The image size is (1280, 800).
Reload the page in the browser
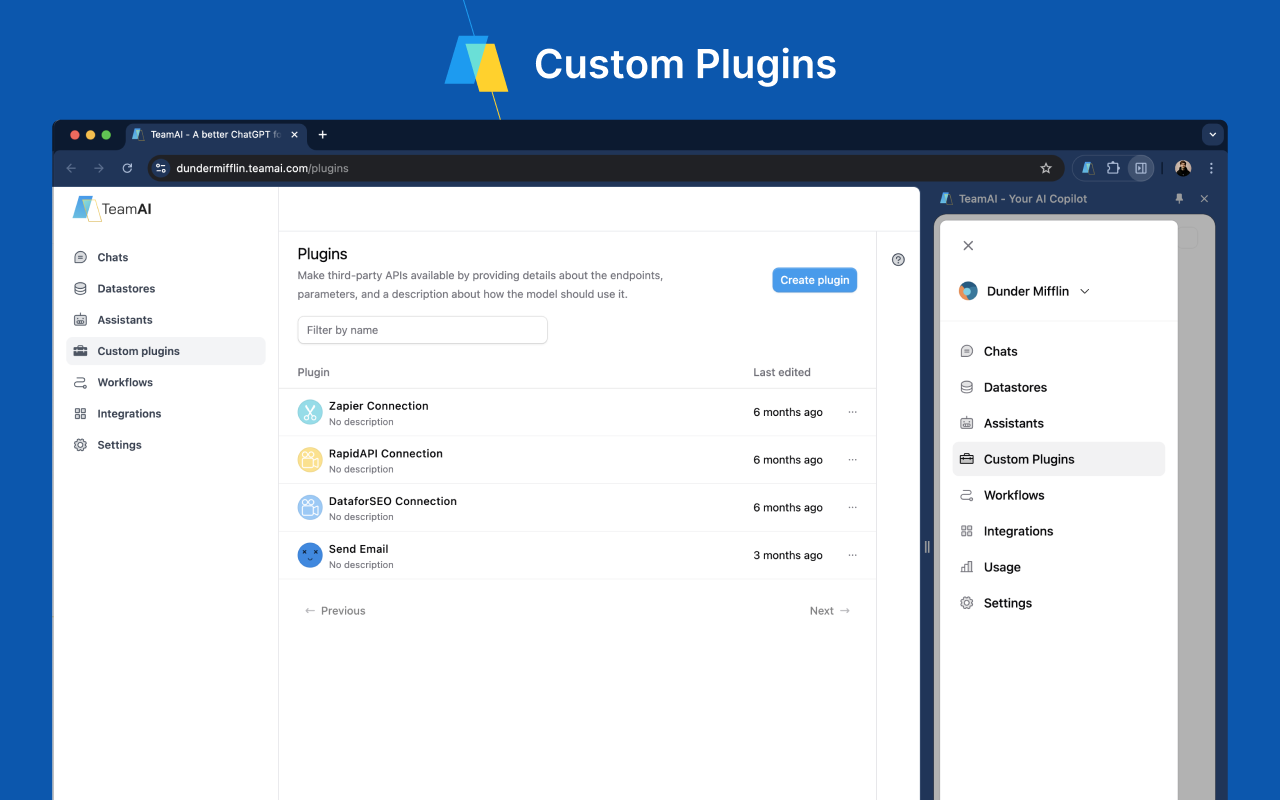coord(127,168)
